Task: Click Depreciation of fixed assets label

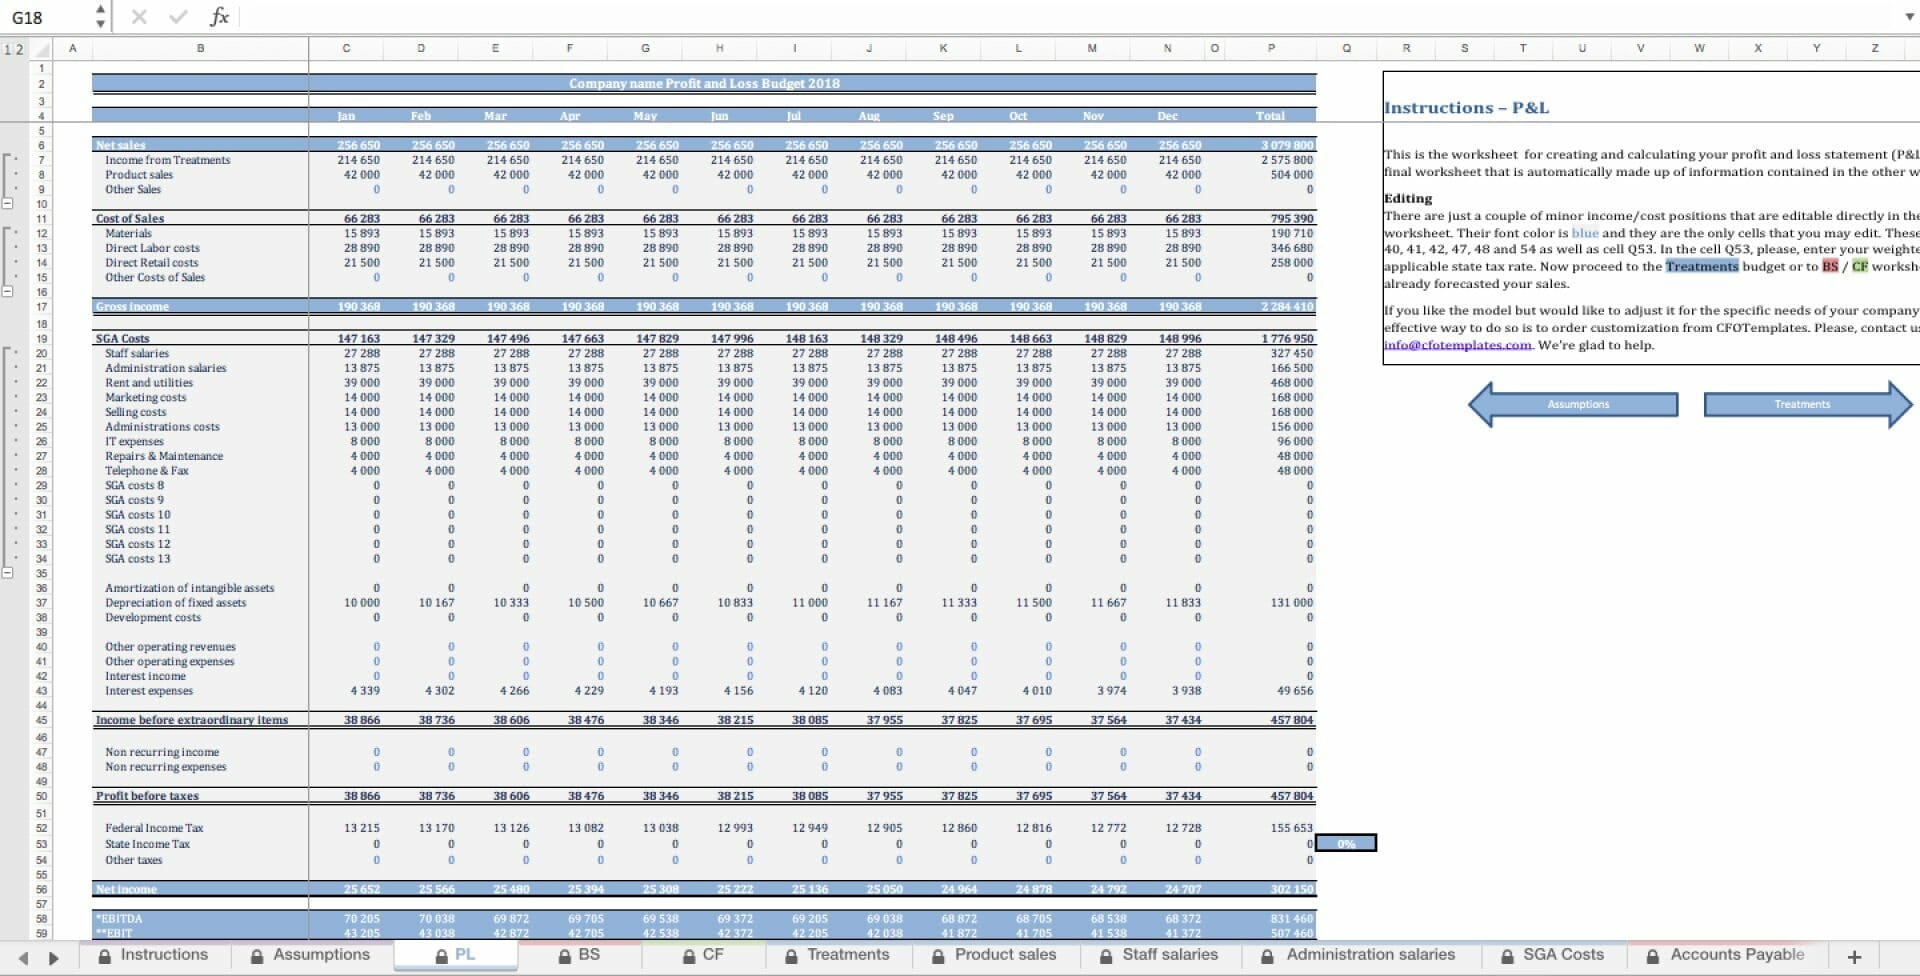Action: coord(175,603)
